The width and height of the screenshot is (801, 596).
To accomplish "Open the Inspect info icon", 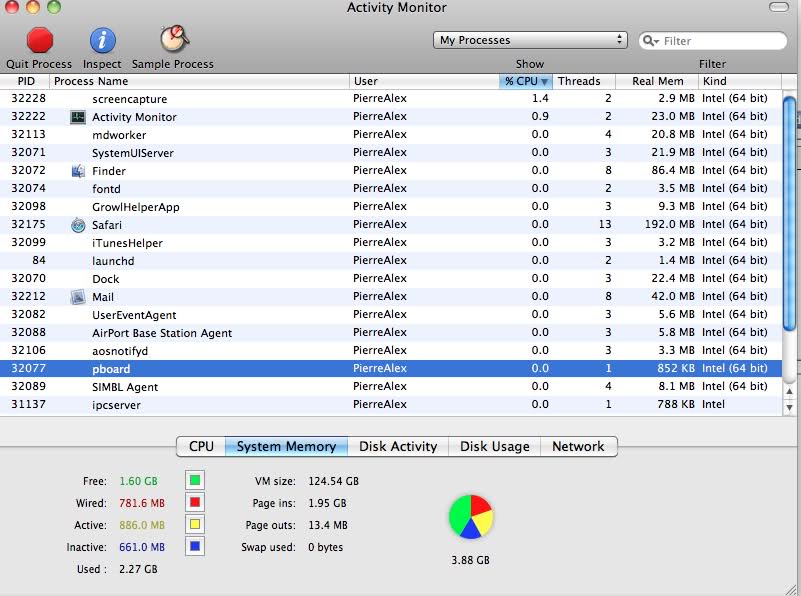I will [103, 40].
